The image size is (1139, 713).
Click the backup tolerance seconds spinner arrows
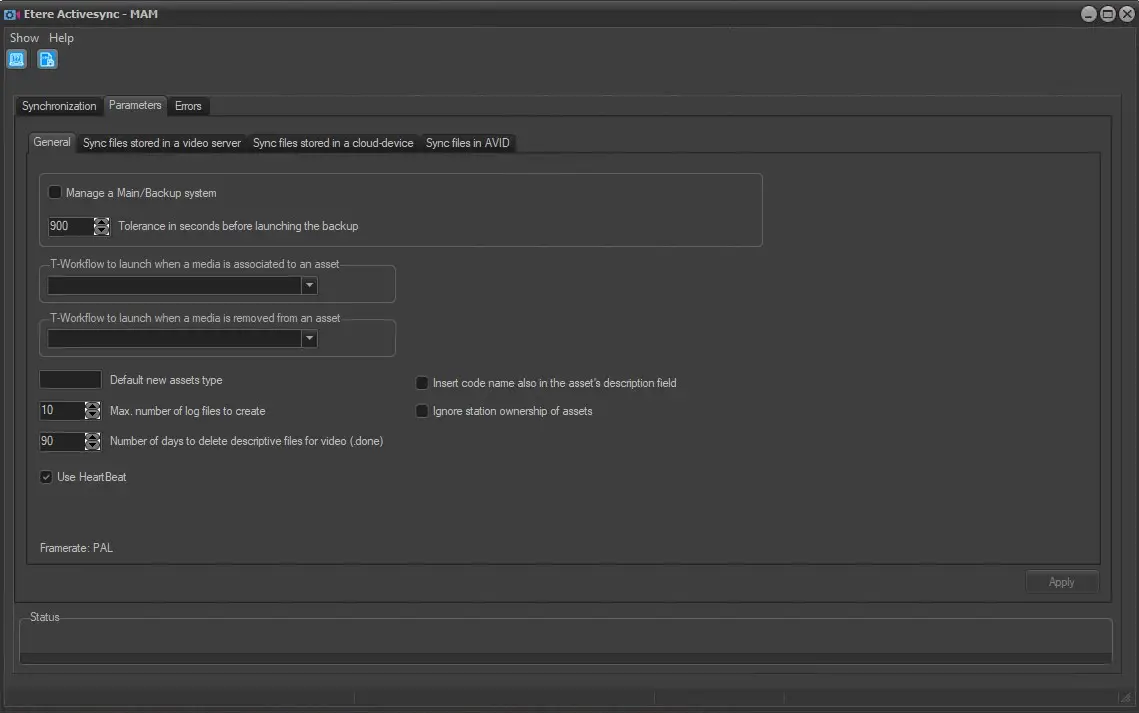click(x=101, y=226)
